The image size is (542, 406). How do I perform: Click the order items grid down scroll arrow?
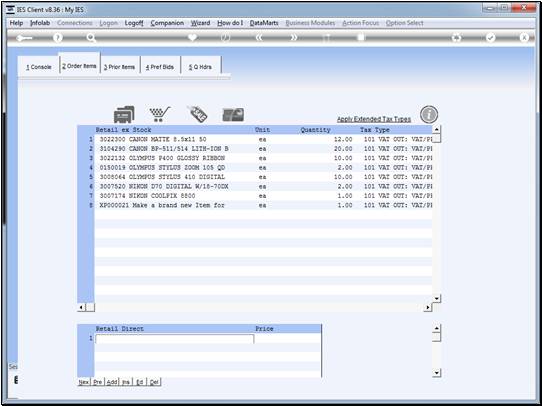pyautogui.click(x=437, y=299)
